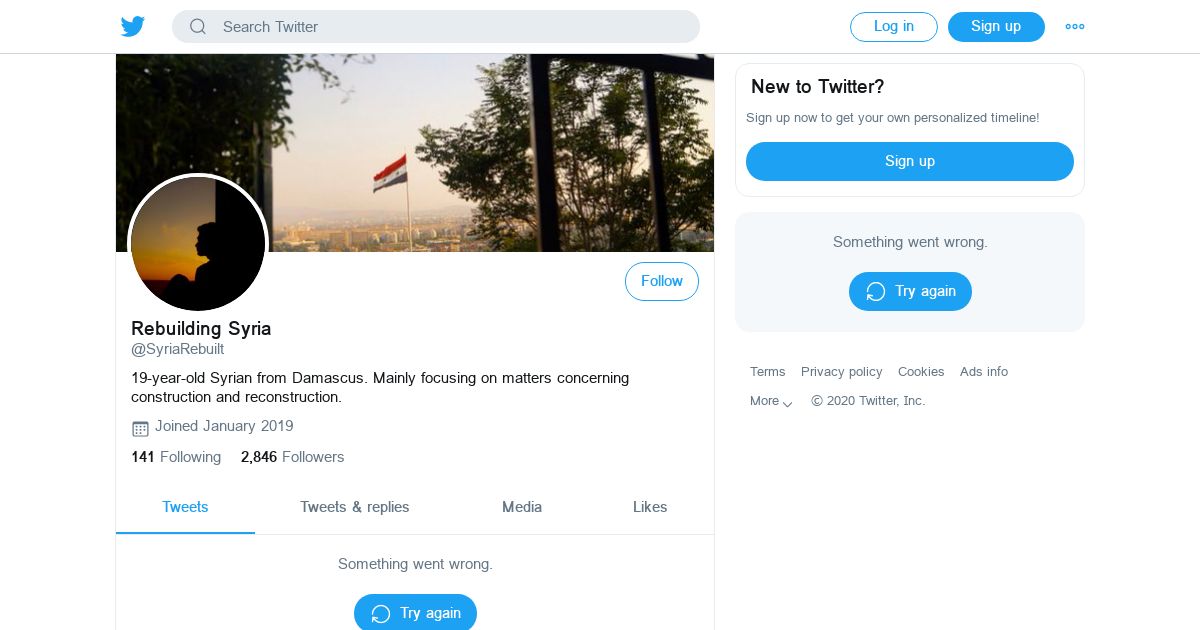This screenshot has height=630, width=1200.
Task: Expand the More footer dropdown
Action: (771, 401)
